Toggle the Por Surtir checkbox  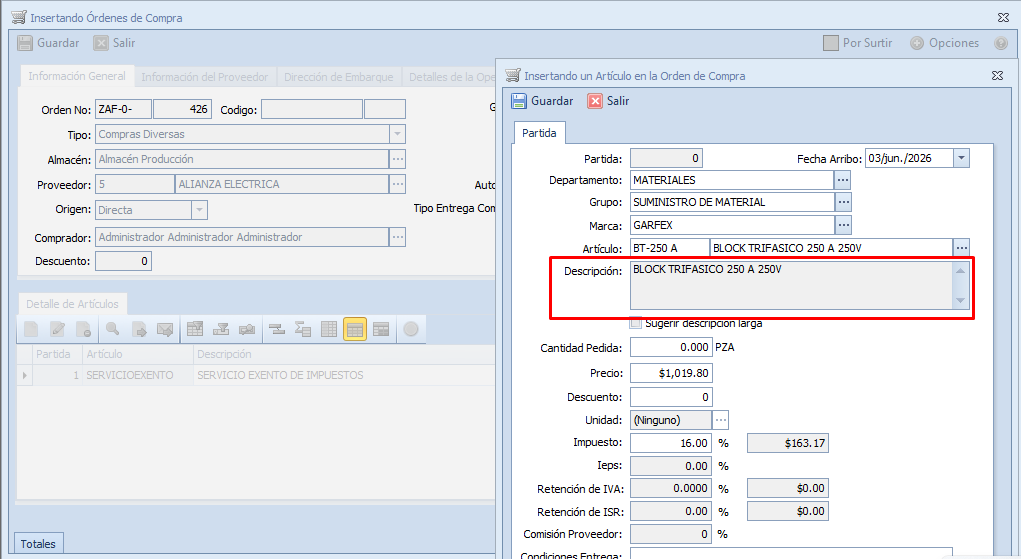pos(831,43)
